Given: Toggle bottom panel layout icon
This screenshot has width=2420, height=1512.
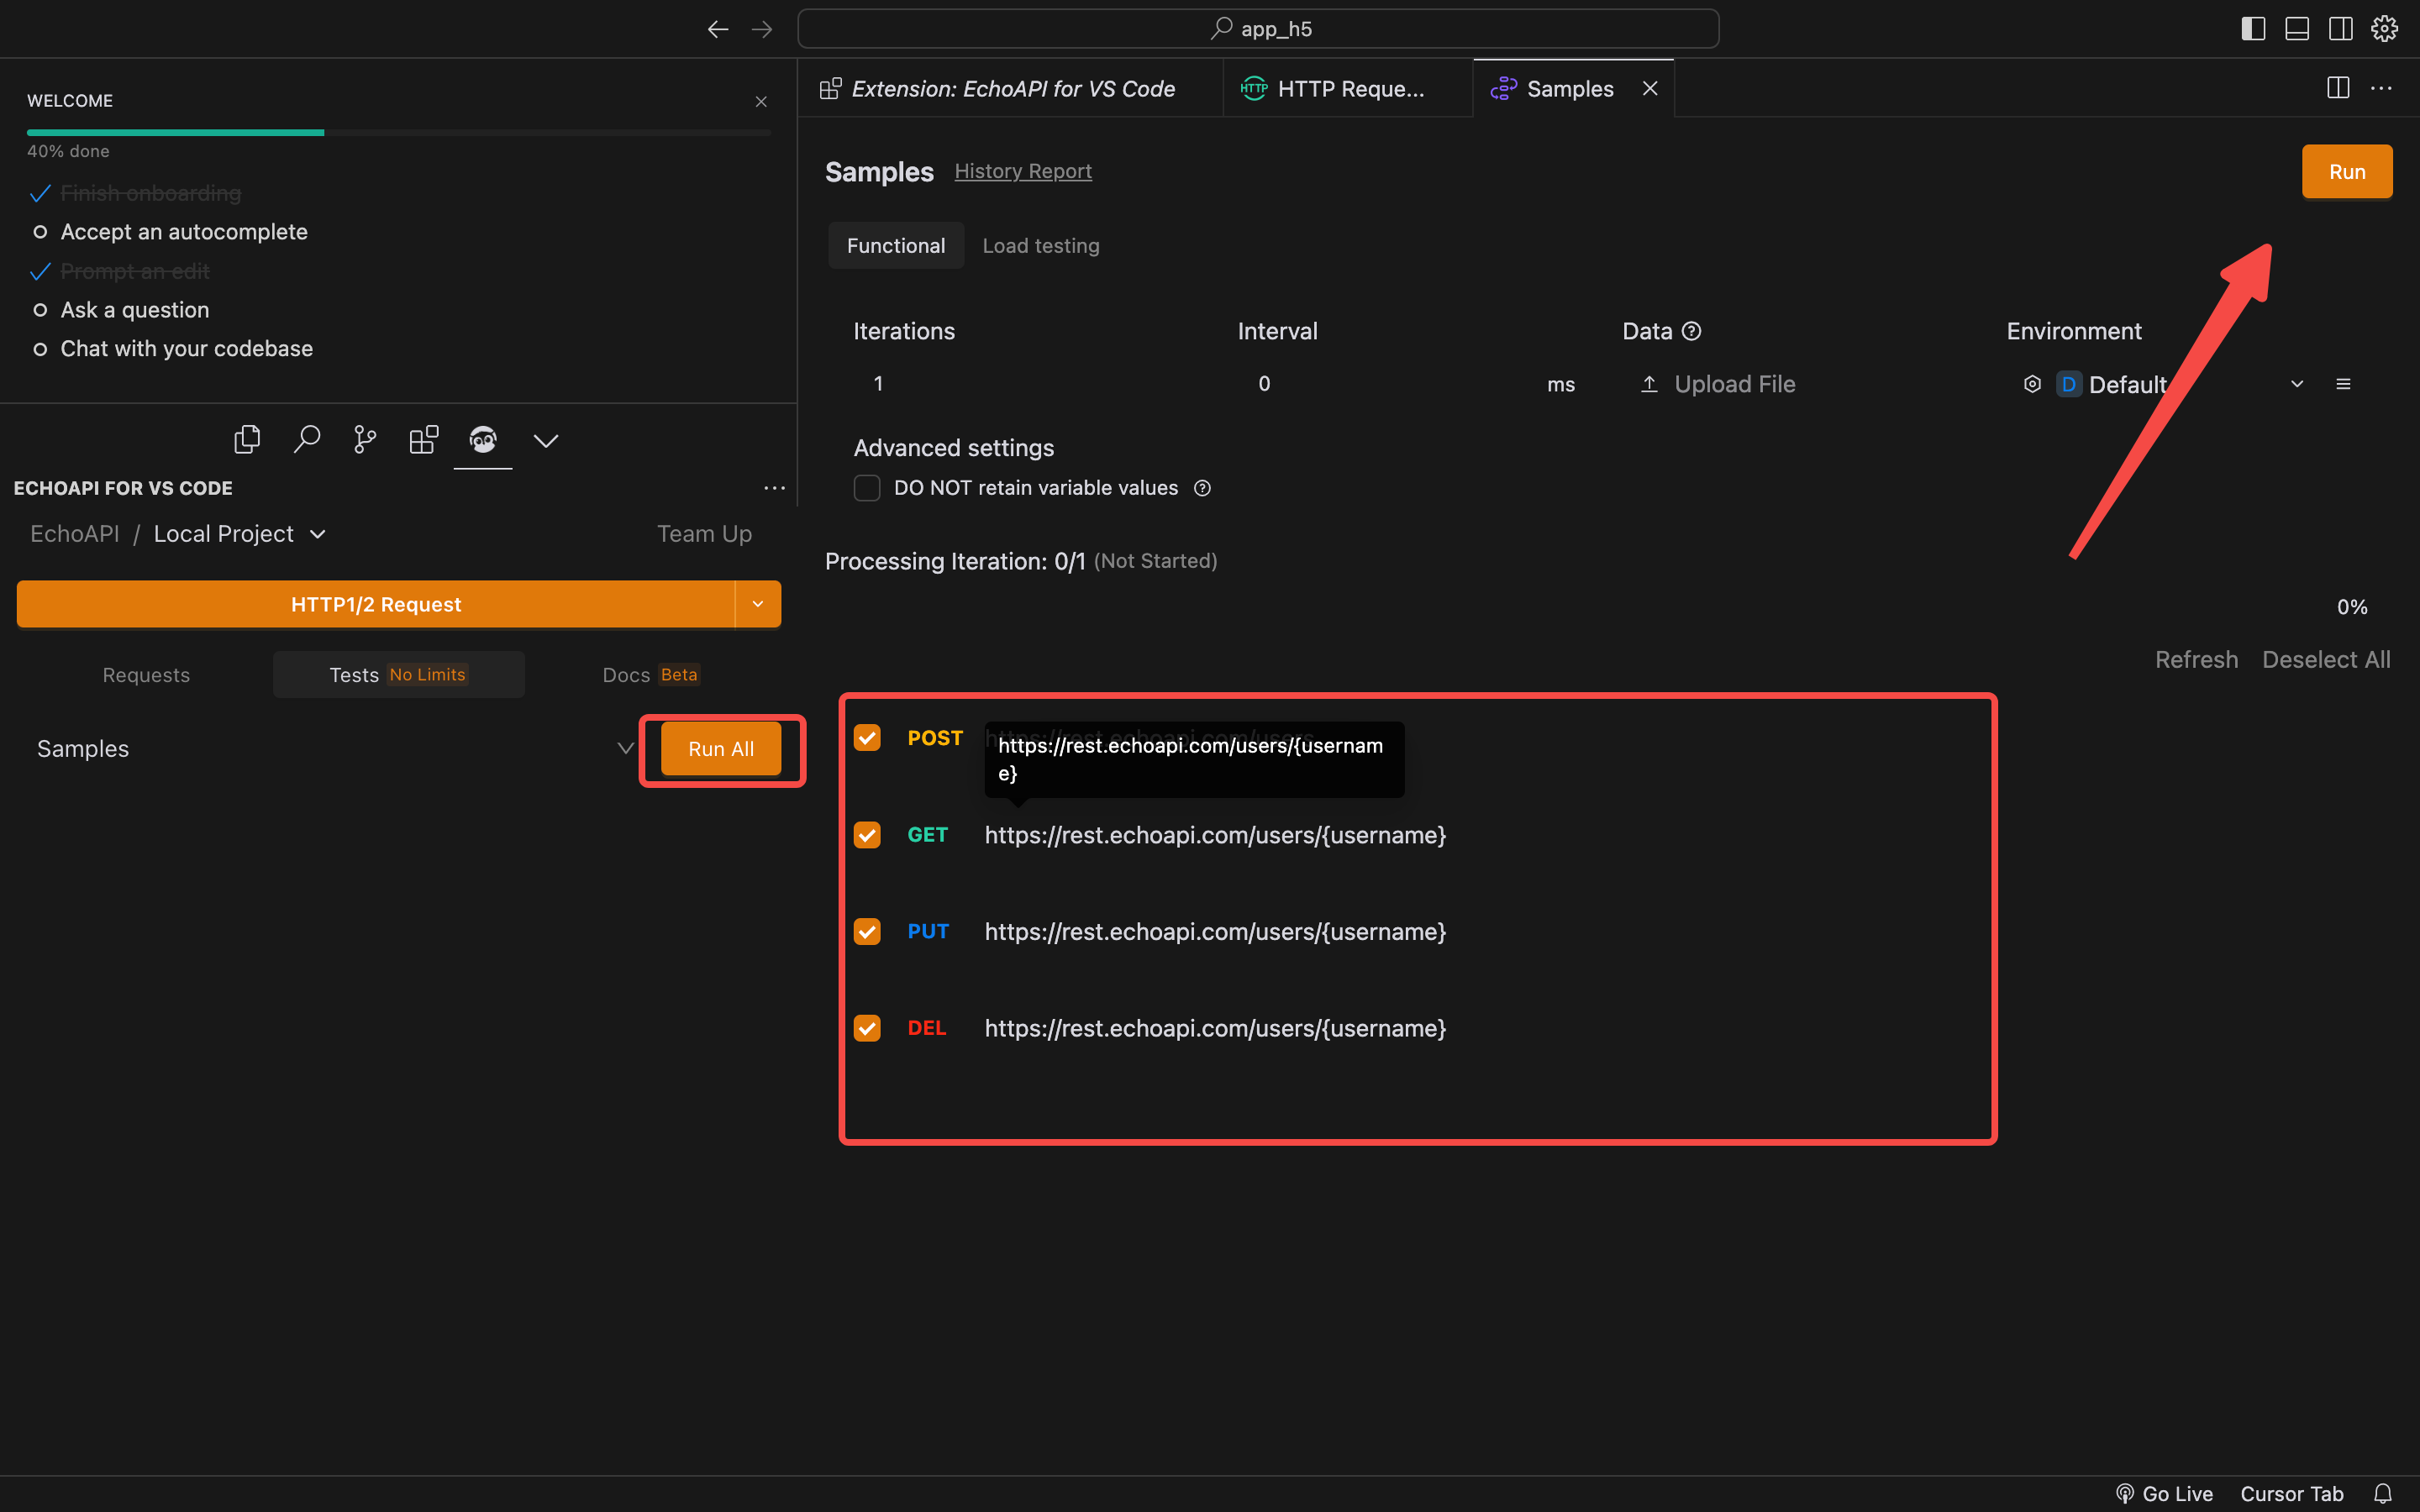Looking at the screenshot, I should coord(2297,29).
